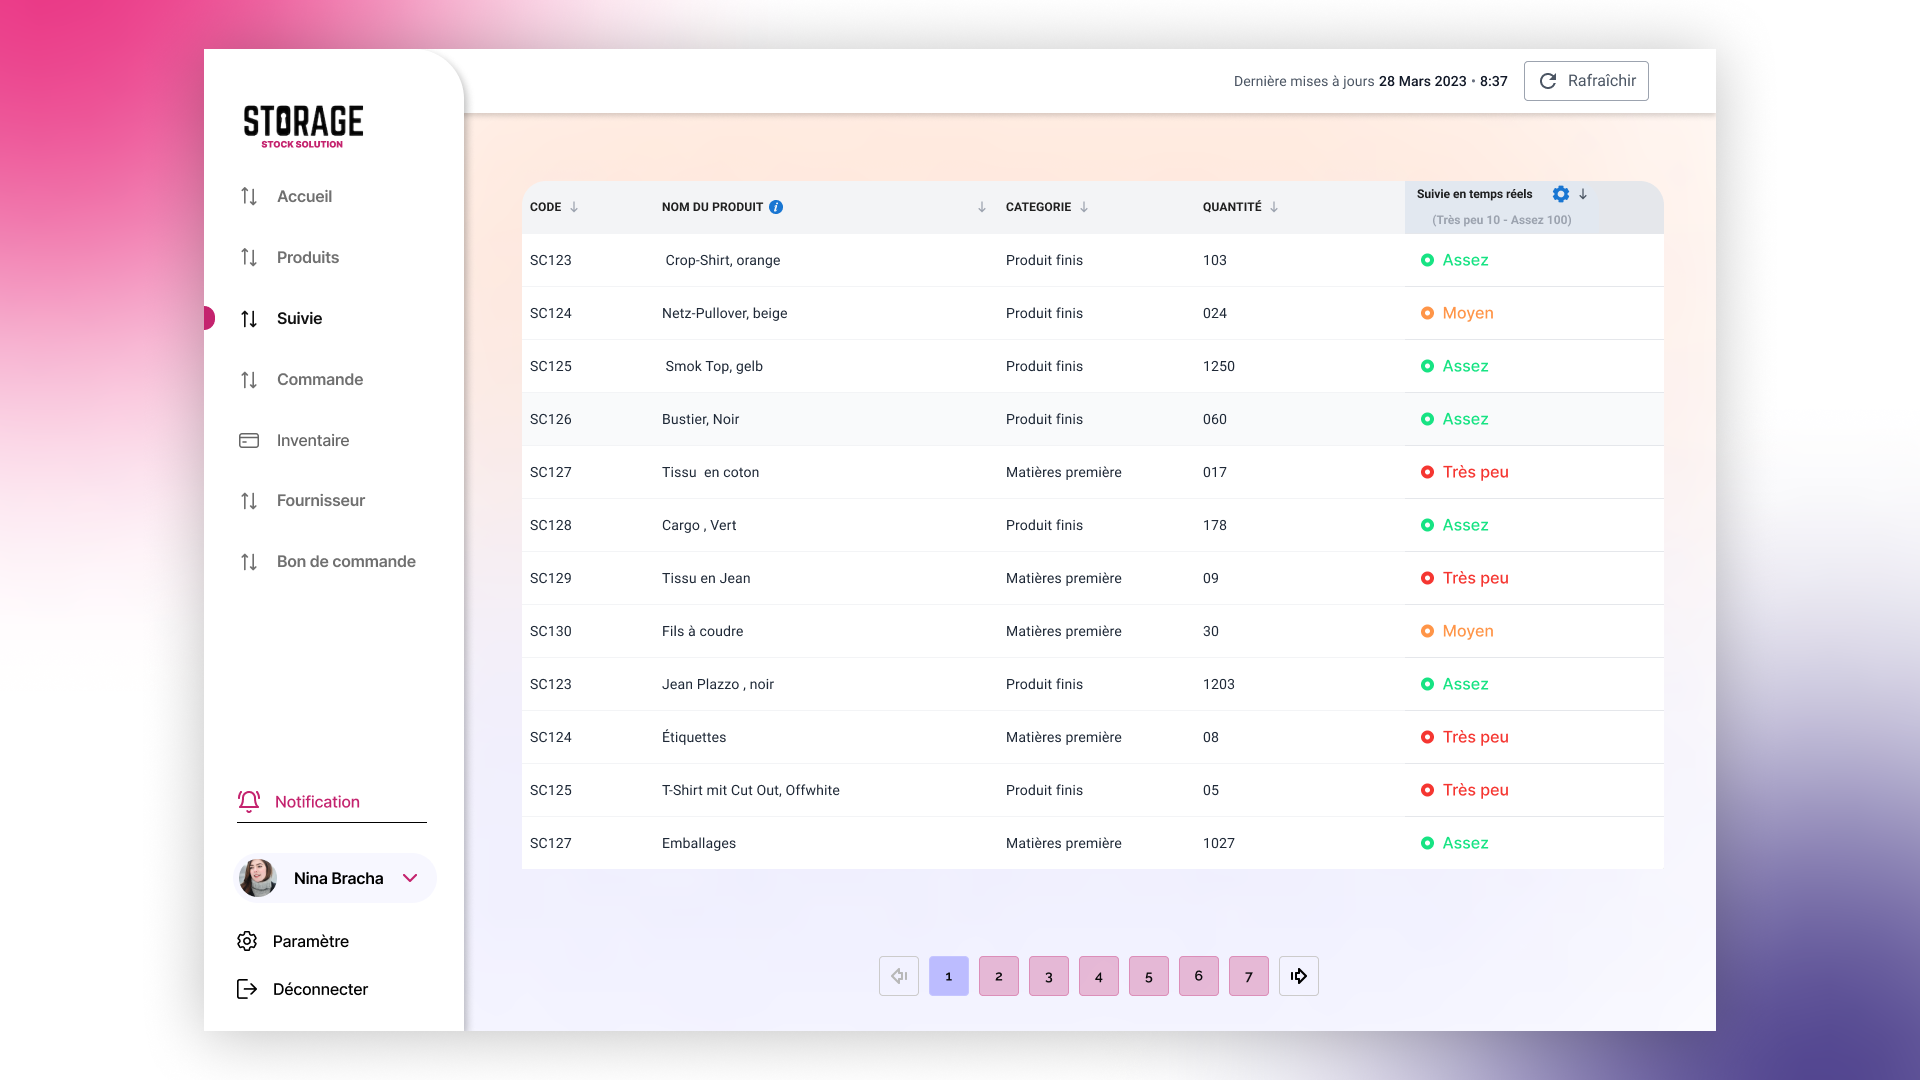Image resolution: width=1920 pixels, height=1080 pixels.
Task: Click the Inventaire card icon
Action: [249, 440]
